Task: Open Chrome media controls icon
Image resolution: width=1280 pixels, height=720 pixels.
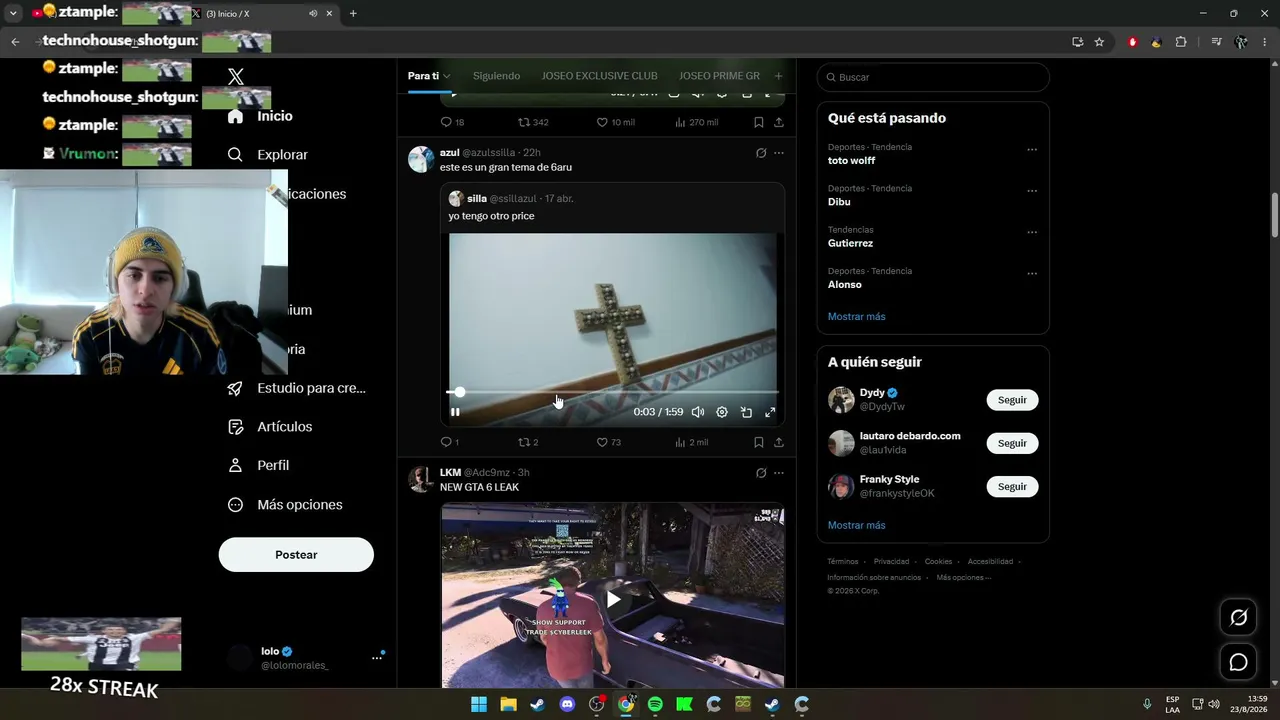Action: click(x=1216, y=42)
